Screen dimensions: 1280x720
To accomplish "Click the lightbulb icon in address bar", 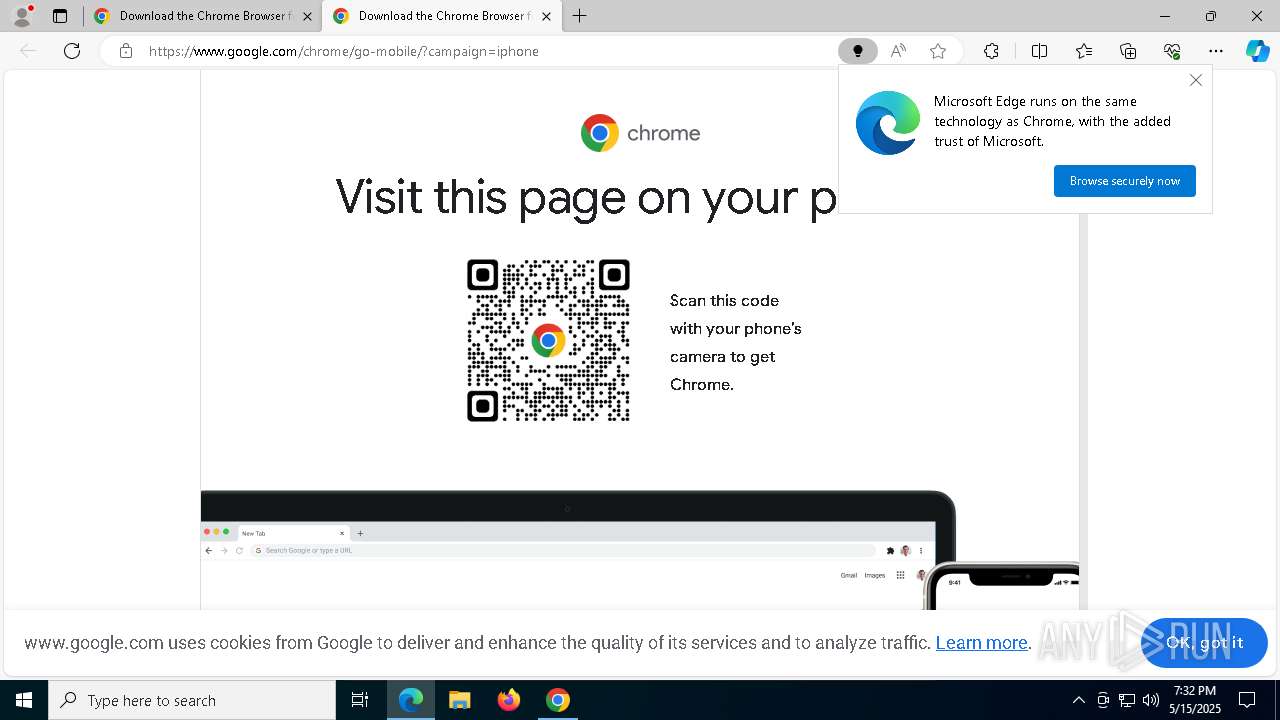I will pyautogui.click(x=857, y=51).
